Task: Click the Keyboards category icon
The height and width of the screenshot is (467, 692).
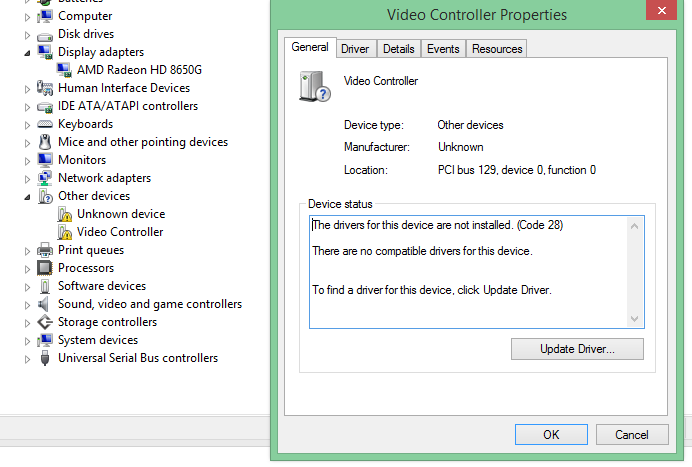Action: pyautogui.click(x=45, y=124)
